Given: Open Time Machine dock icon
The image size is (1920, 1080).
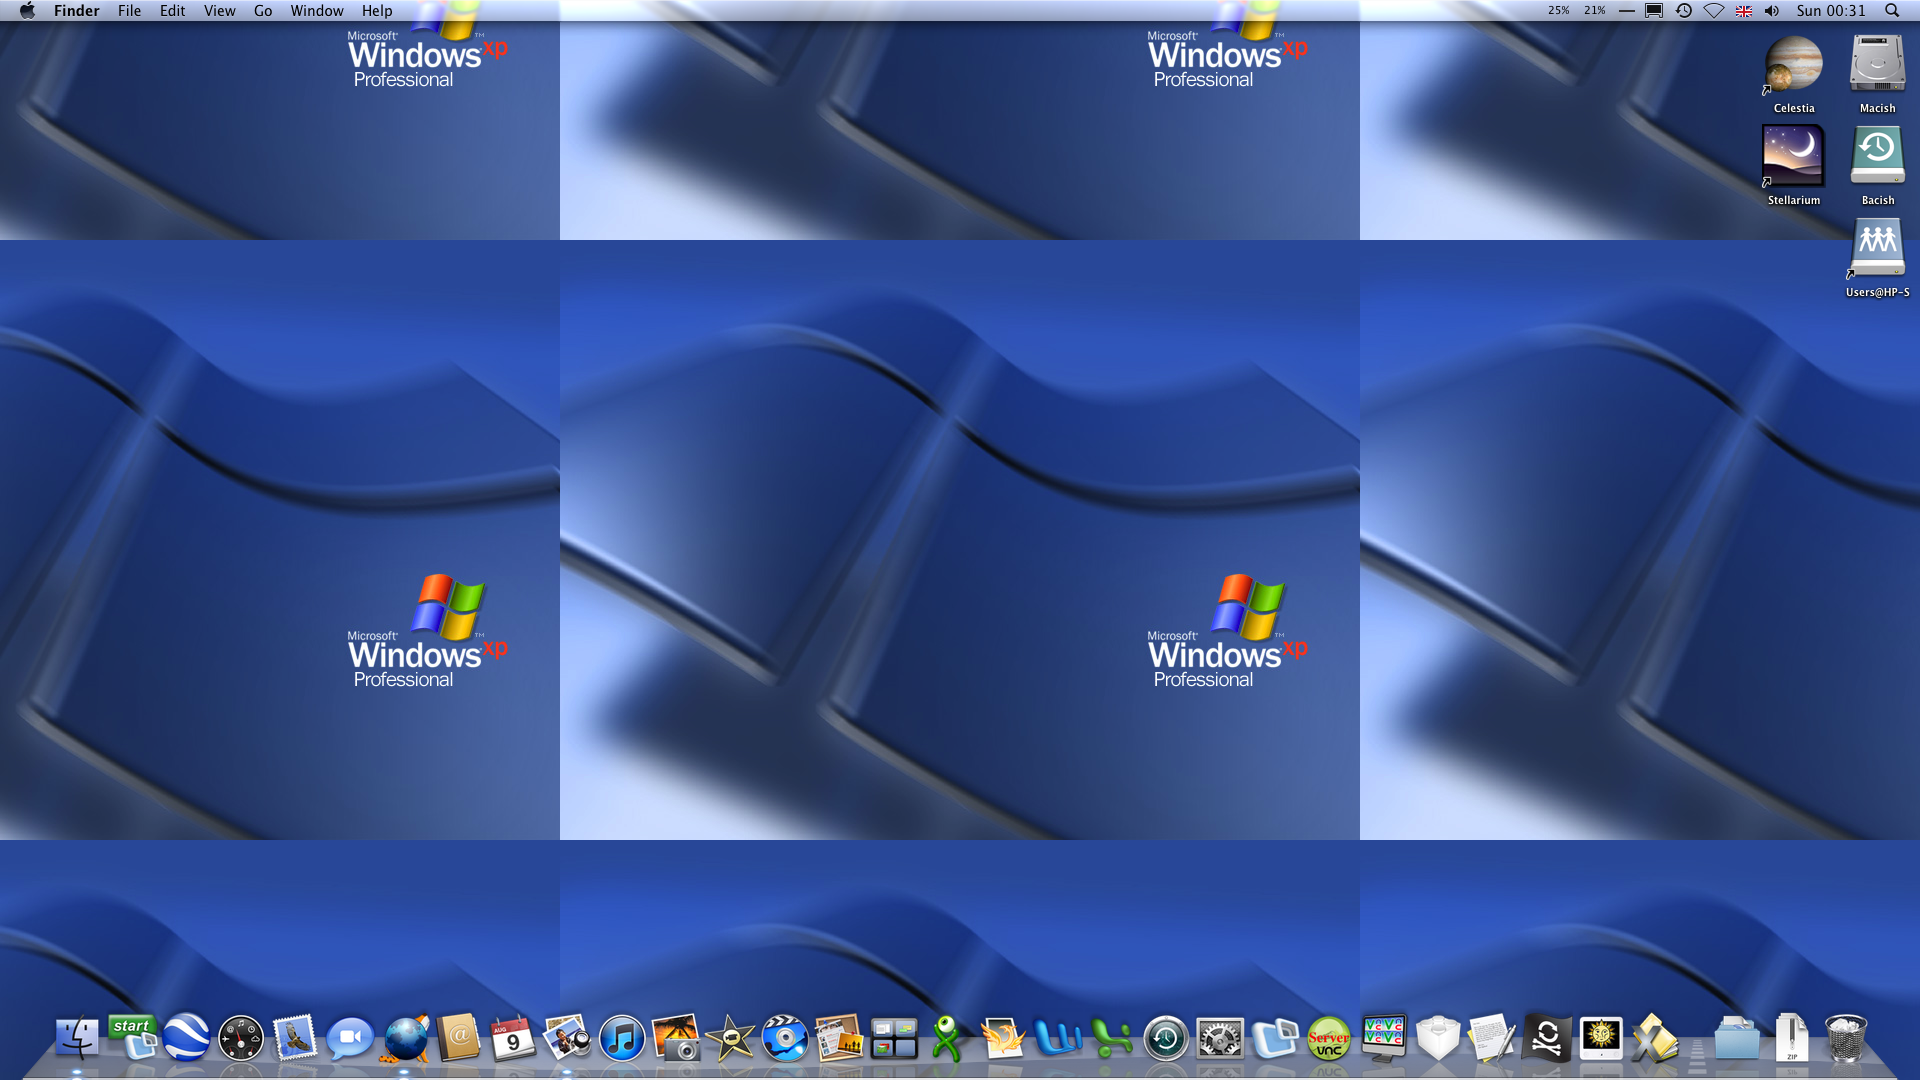Looking at the screenshot, I should 1166,1039.
